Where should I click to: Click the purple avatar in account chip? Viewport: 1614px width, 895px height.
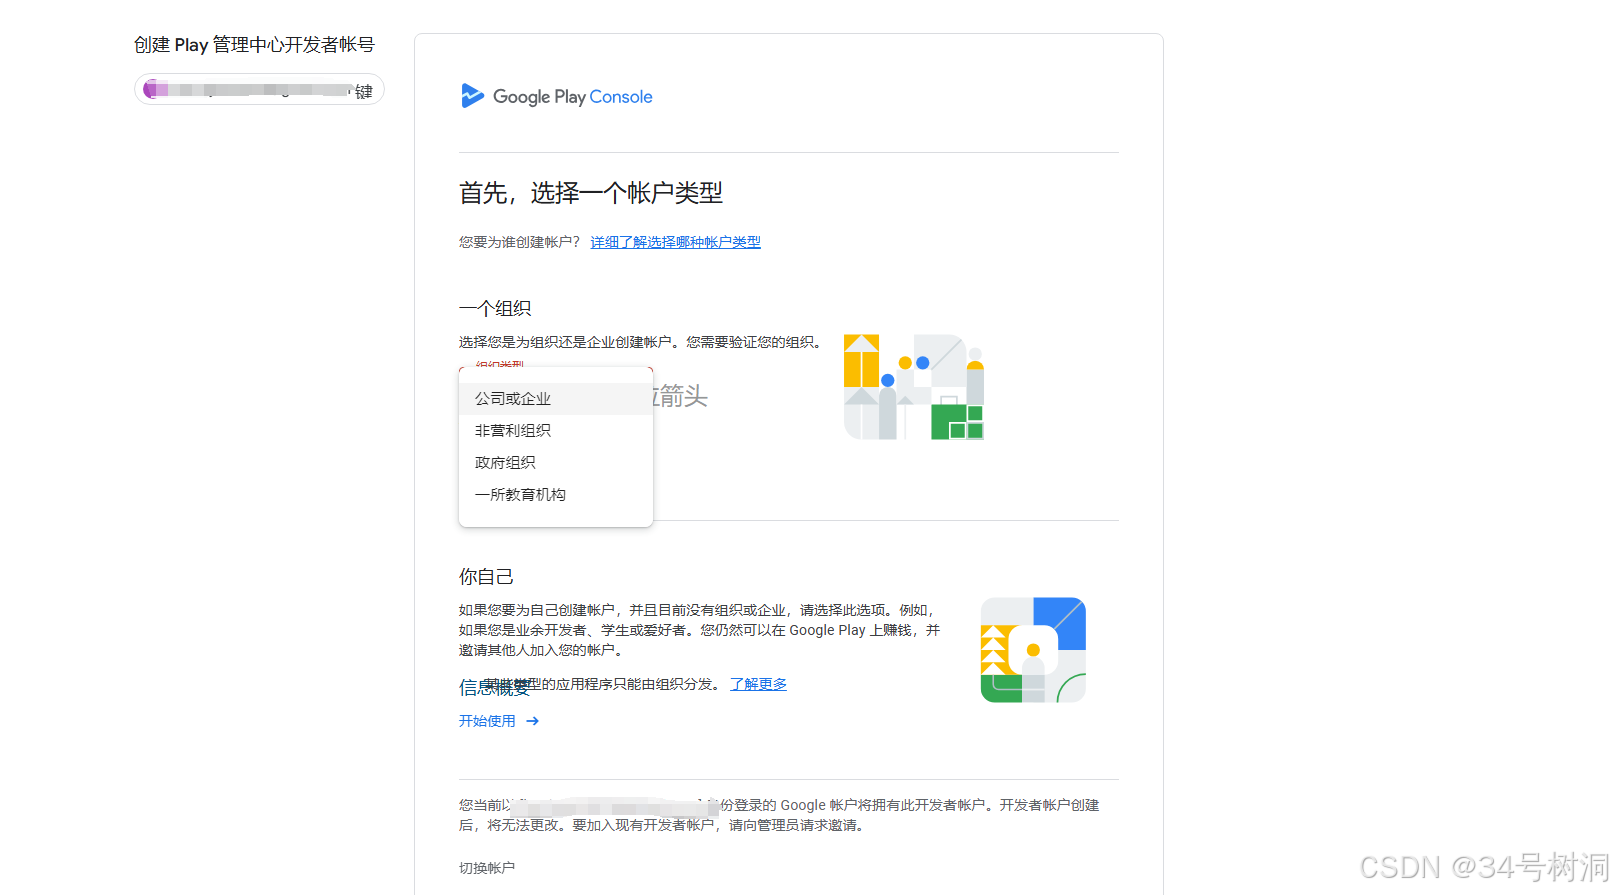click(153, 90)
